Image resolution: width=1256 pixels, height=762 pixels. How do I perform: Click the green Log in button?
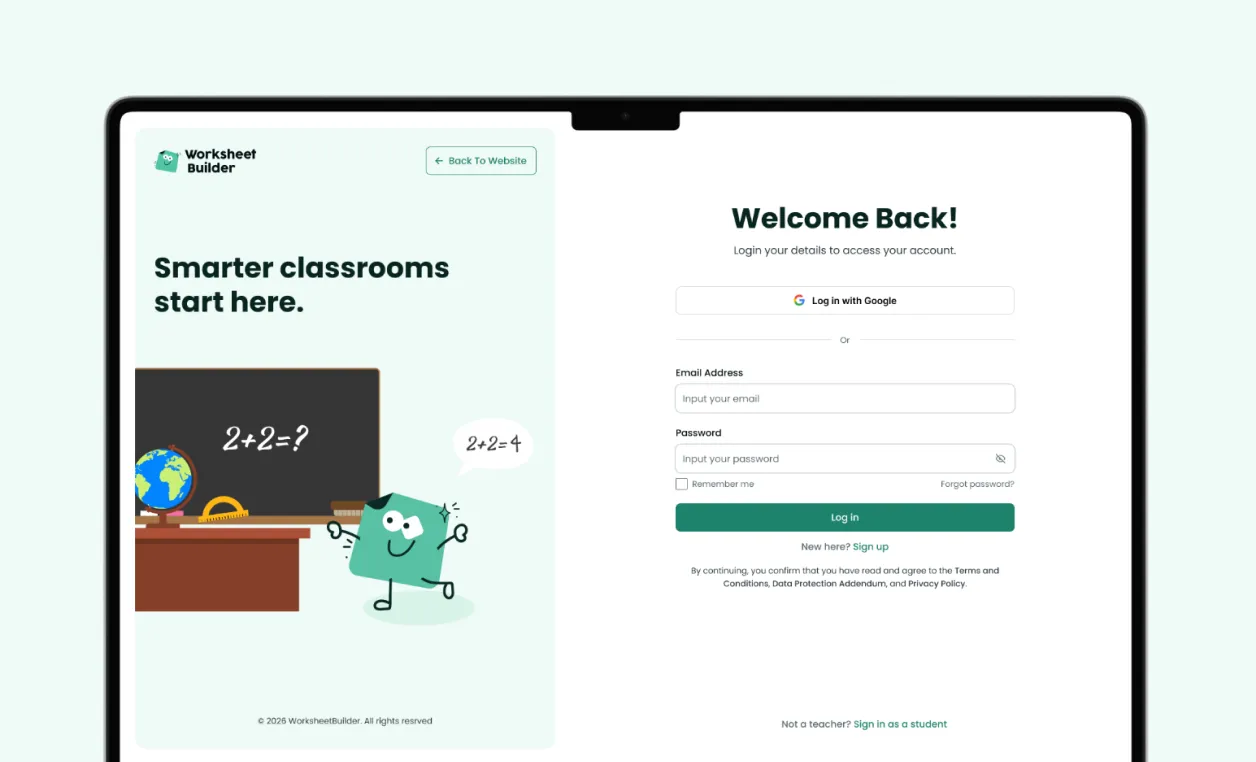click(845, 517)
